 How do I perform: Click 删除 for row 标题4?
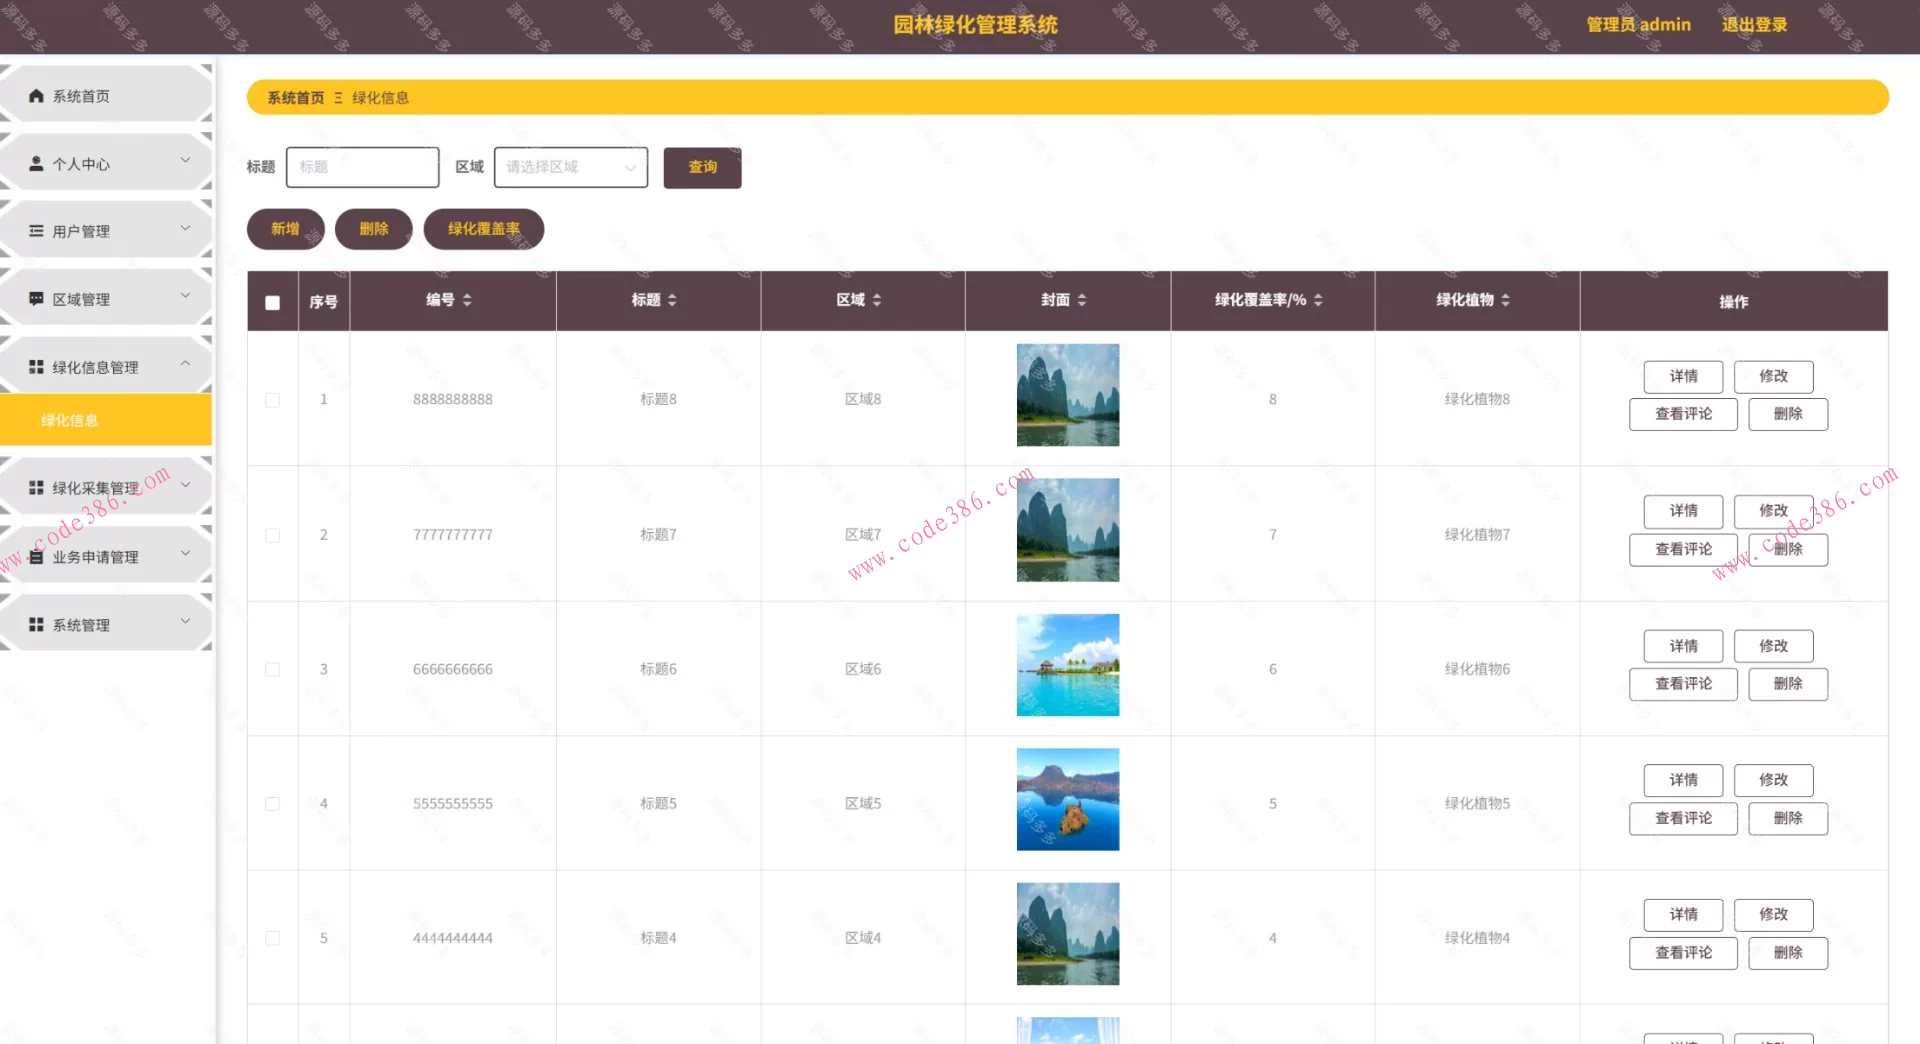point(1788,953)
